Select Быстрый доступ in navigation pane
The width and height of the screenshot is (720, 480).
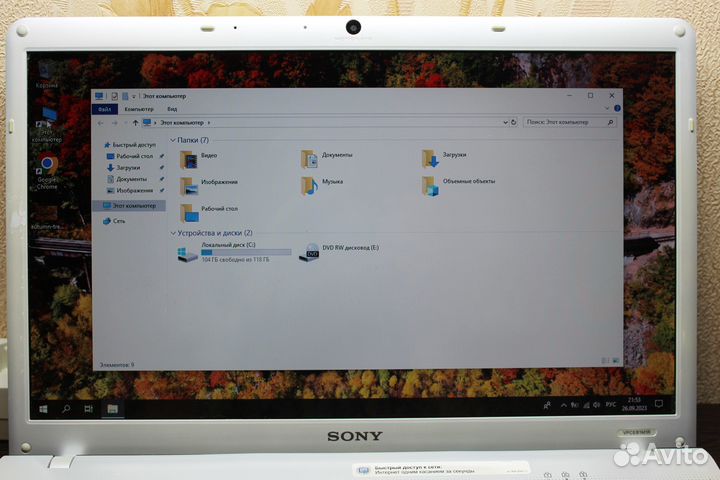pos(130,145)
